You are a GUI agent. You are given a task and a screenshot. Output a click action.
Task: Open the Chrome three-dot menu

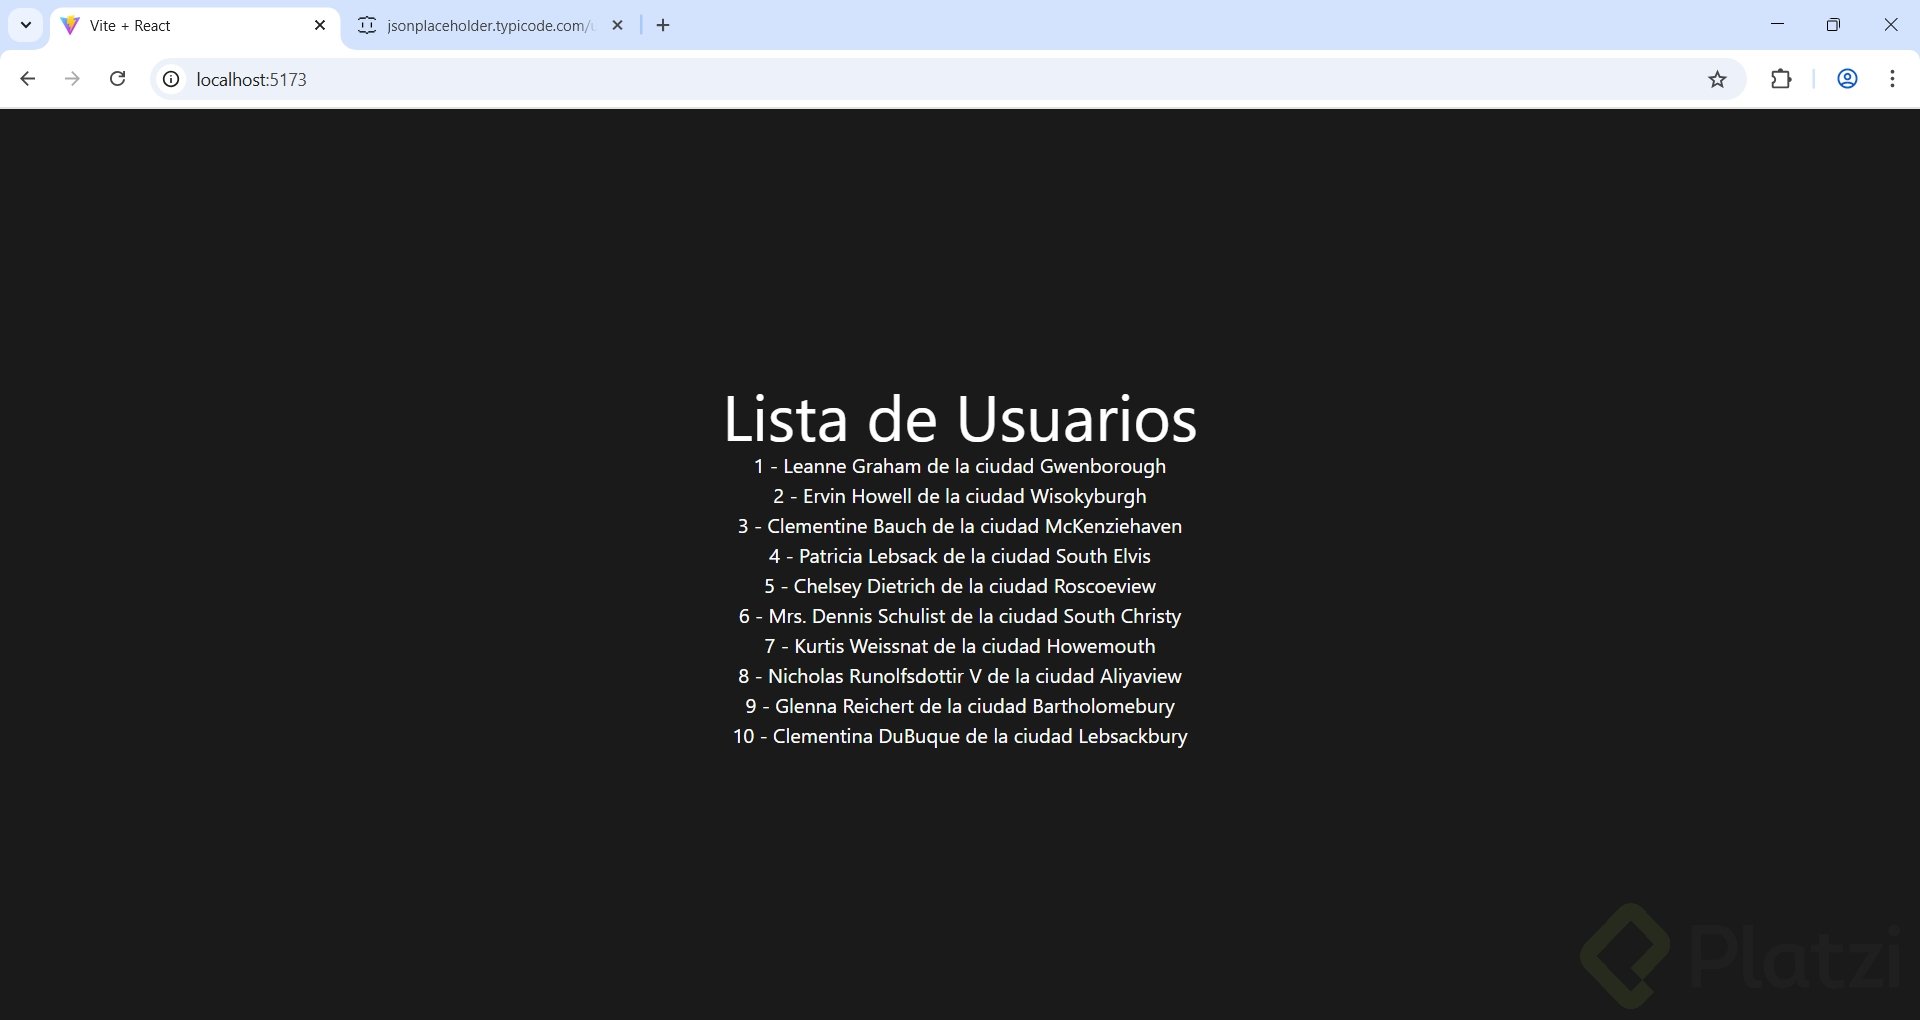point(1892,79)
